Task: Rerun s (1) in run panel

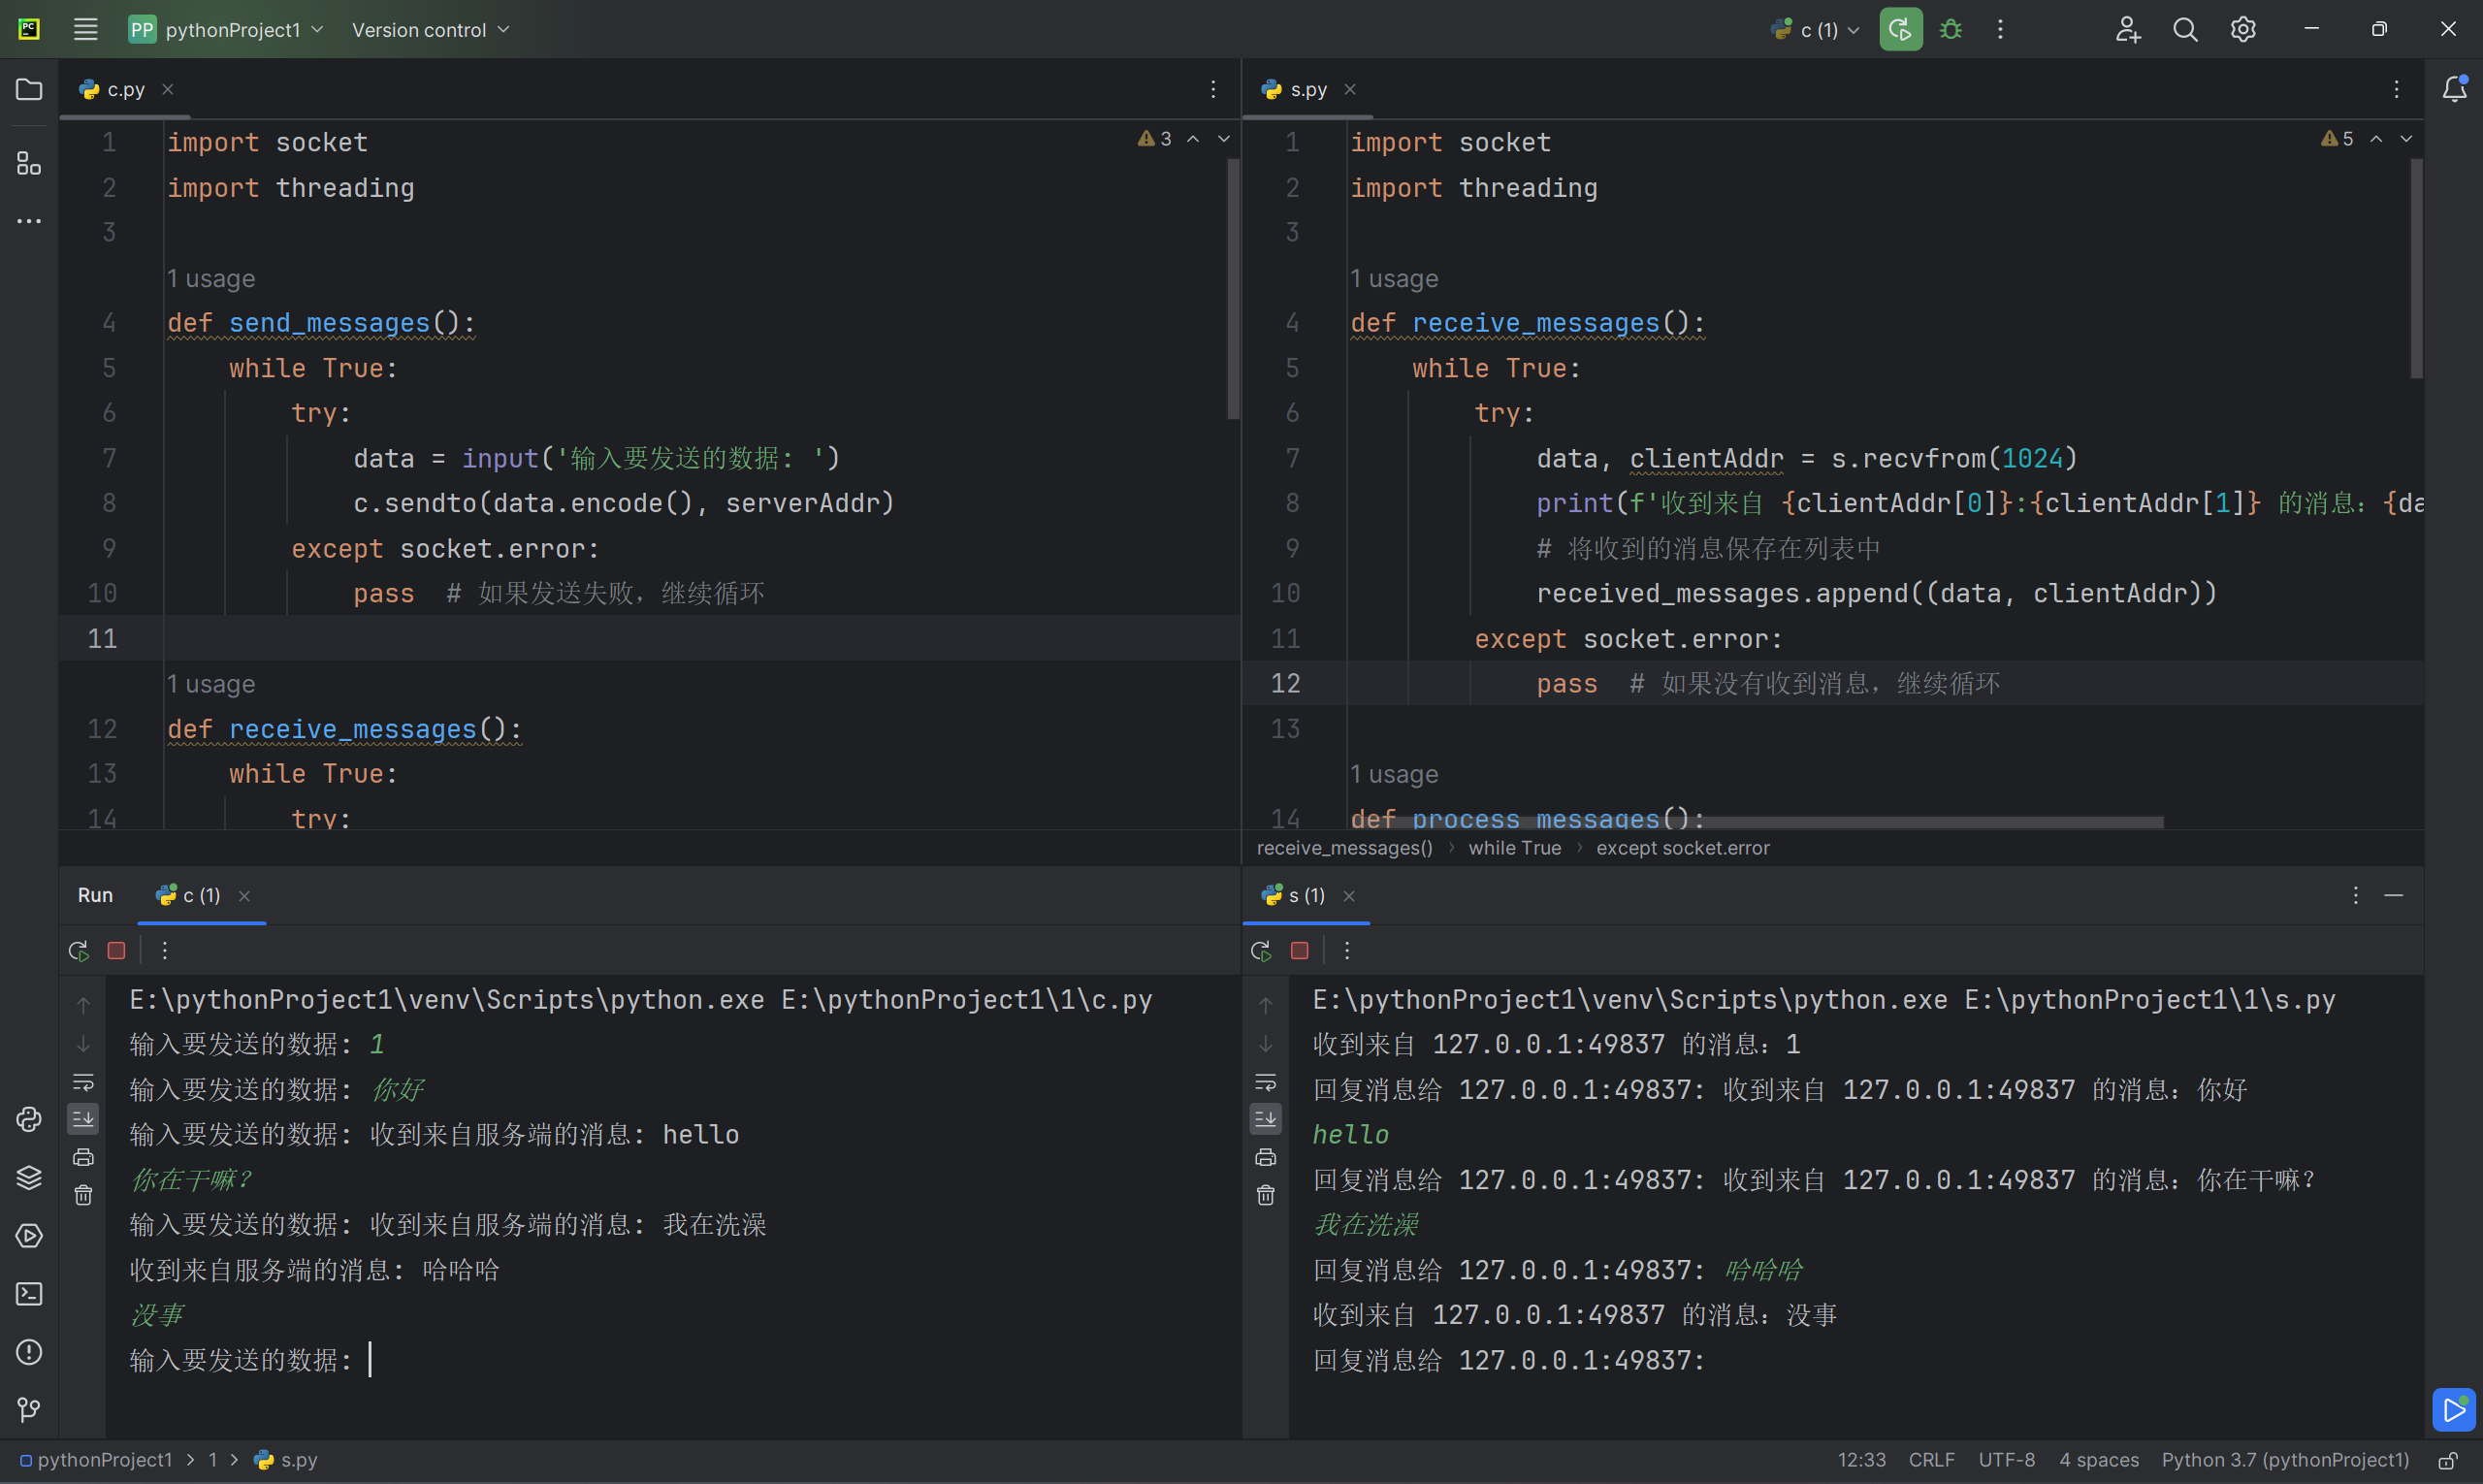Action: [1261, 951]
